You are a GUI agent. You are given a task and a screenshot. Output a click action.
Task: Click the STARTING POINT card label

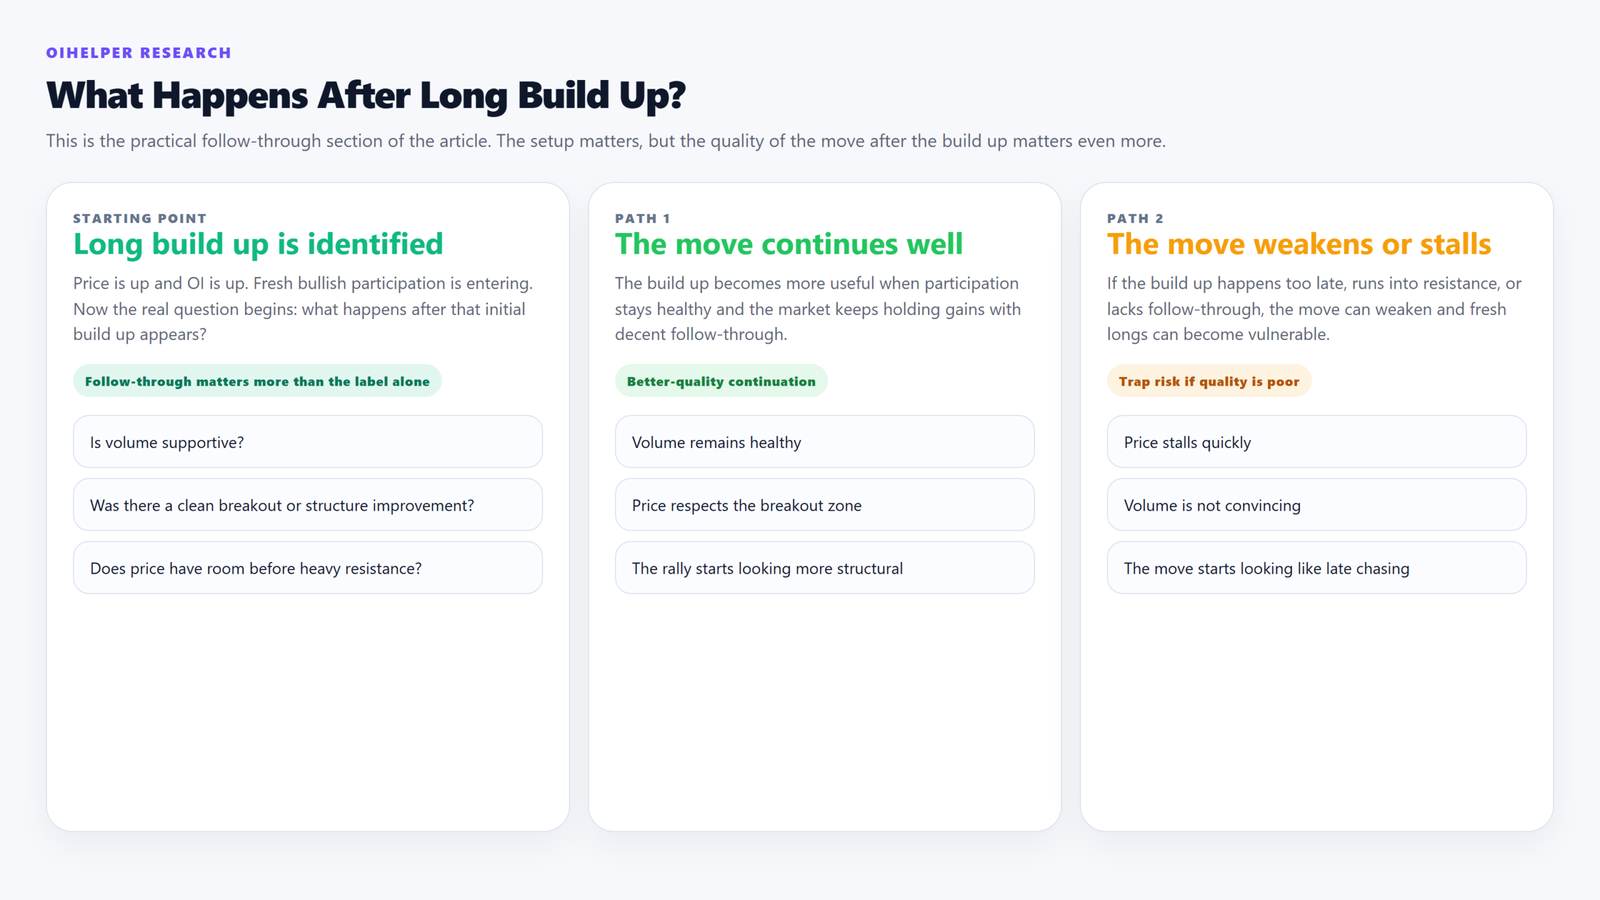coord(140,218)
